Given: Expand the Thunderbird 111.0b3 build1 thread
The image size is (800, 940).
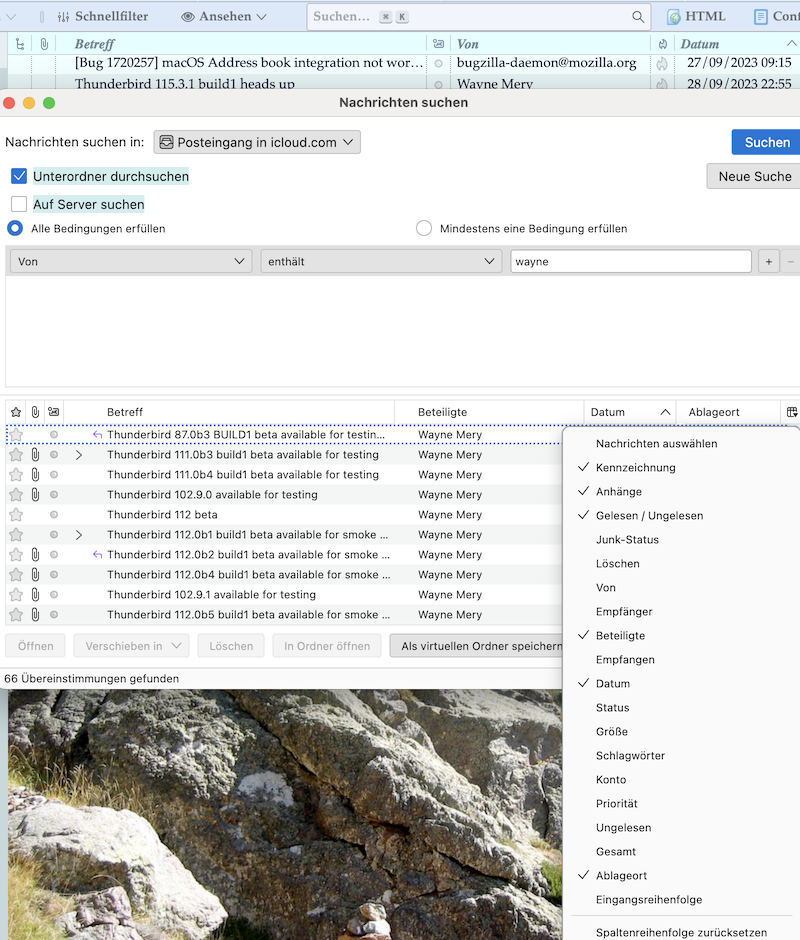Looking at the screenshot, I should pyautogui.click(x=79, y=455).
